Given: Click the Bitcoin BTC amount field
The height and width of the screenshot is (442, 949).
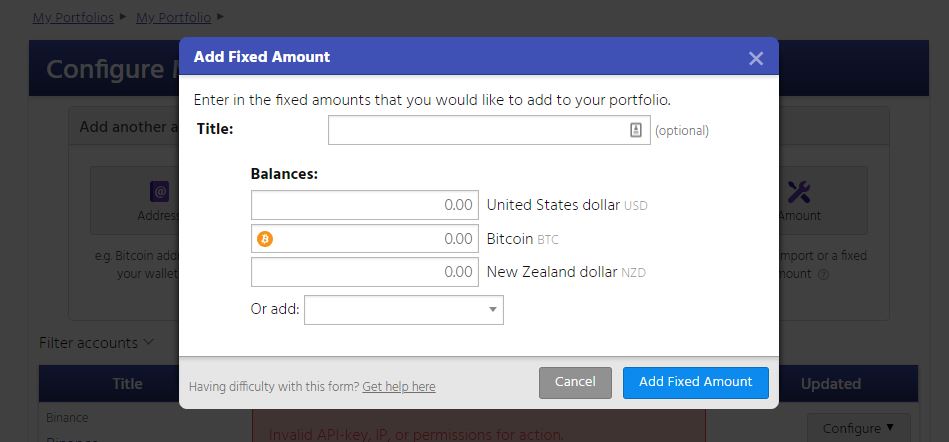Looking at the screenshot, I should 374,239.
